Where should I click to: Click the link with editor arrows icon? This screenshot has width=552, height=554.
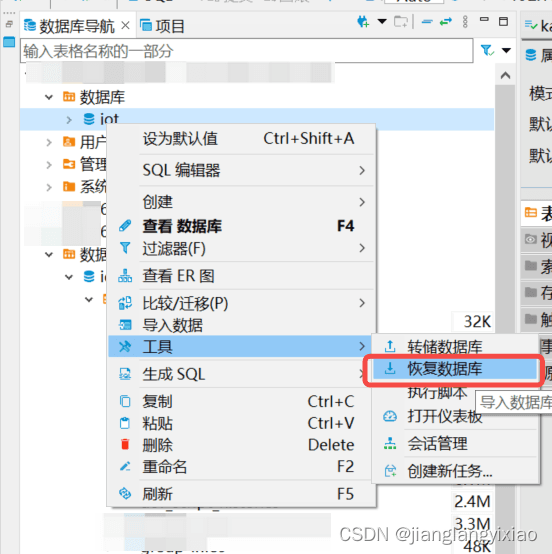pos(446,22)
